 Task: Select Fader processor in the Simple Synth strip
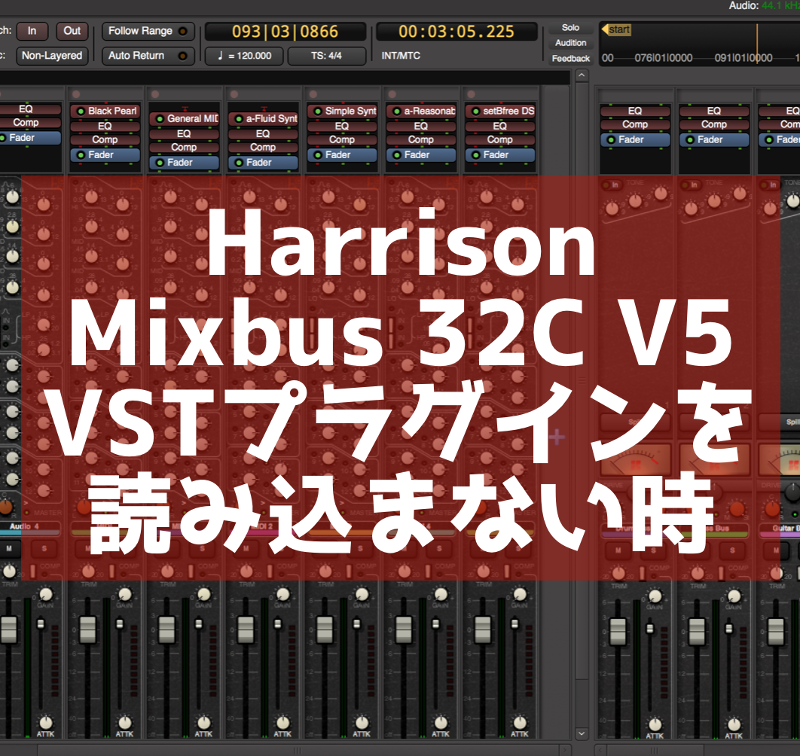[342, 155]
